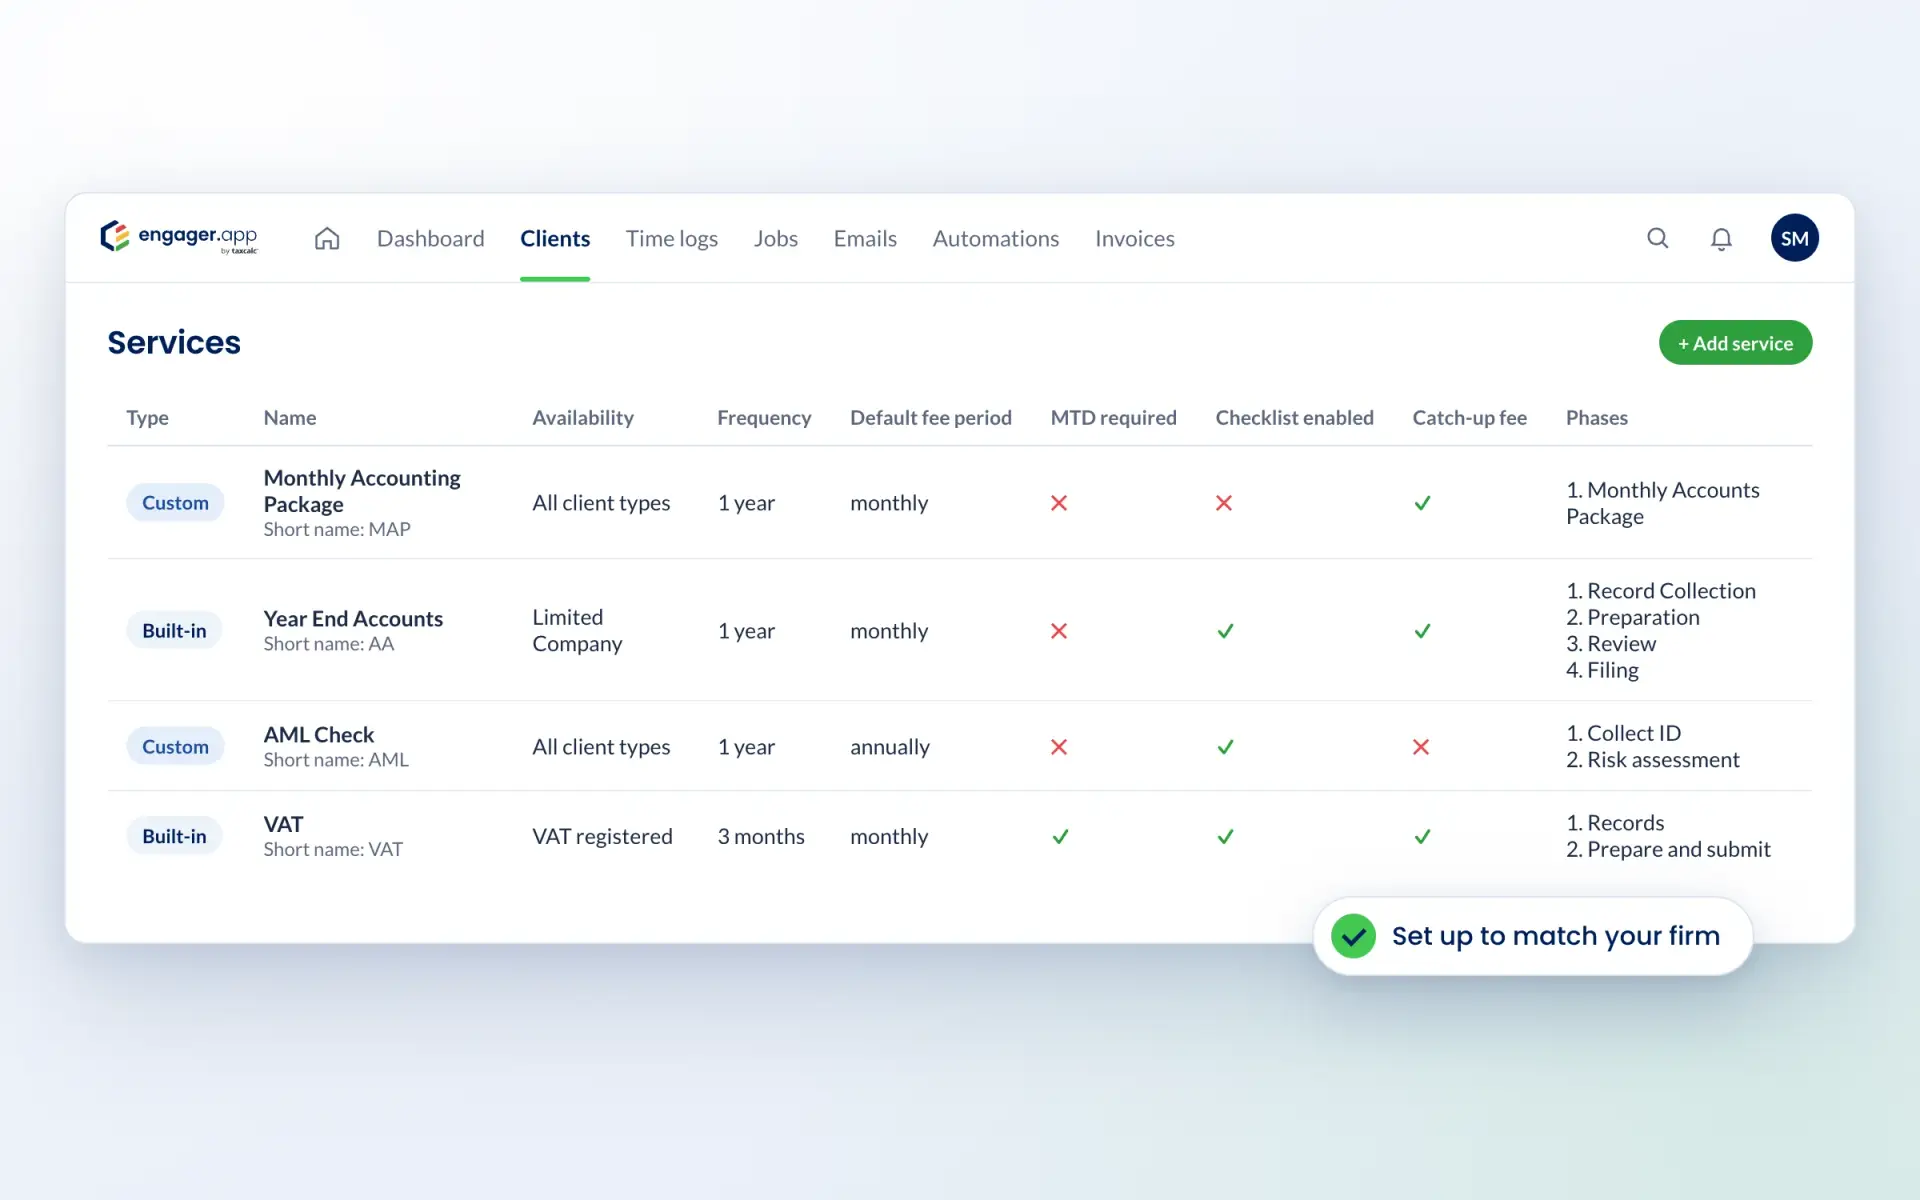Click '1. Monthly Accounts Package' phase
The image size is (1920, 1200).
[x=1663, y=503]
